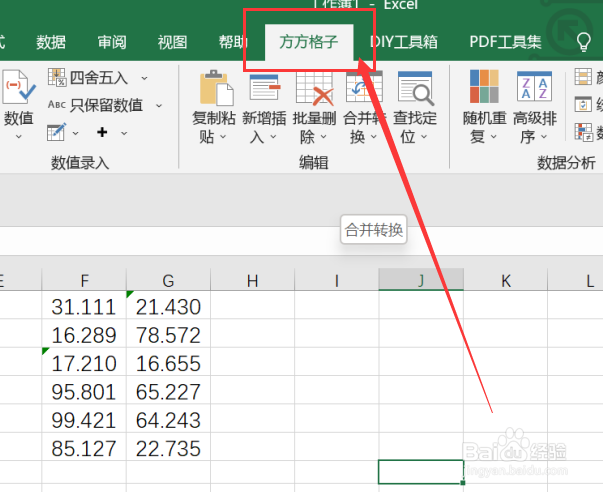This screenshot has width=603, height=492.
Task: Select the cell containing 16.655
Action: 168,363
